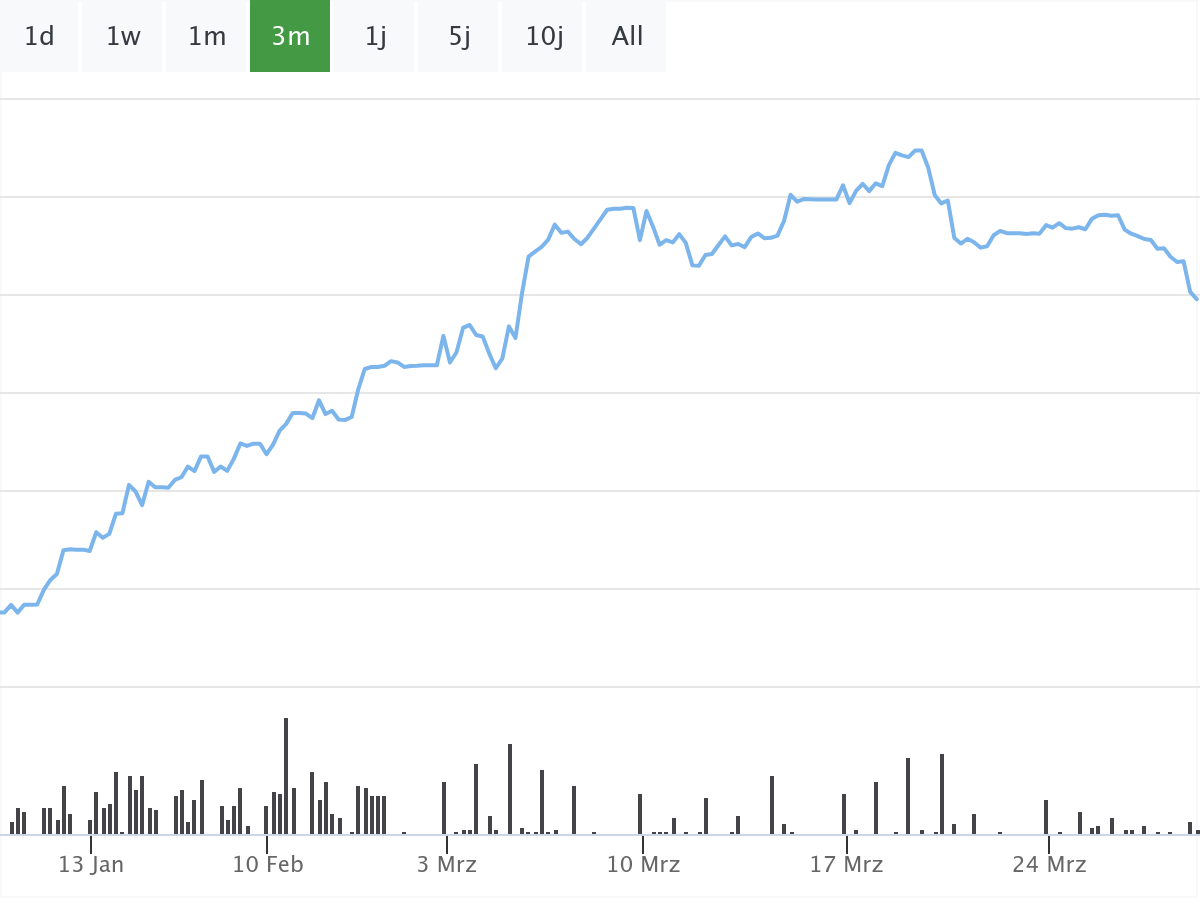The width and height of the screenshot is (1200, 900).
Task: Click the left start of the price line
Action: 3,611
